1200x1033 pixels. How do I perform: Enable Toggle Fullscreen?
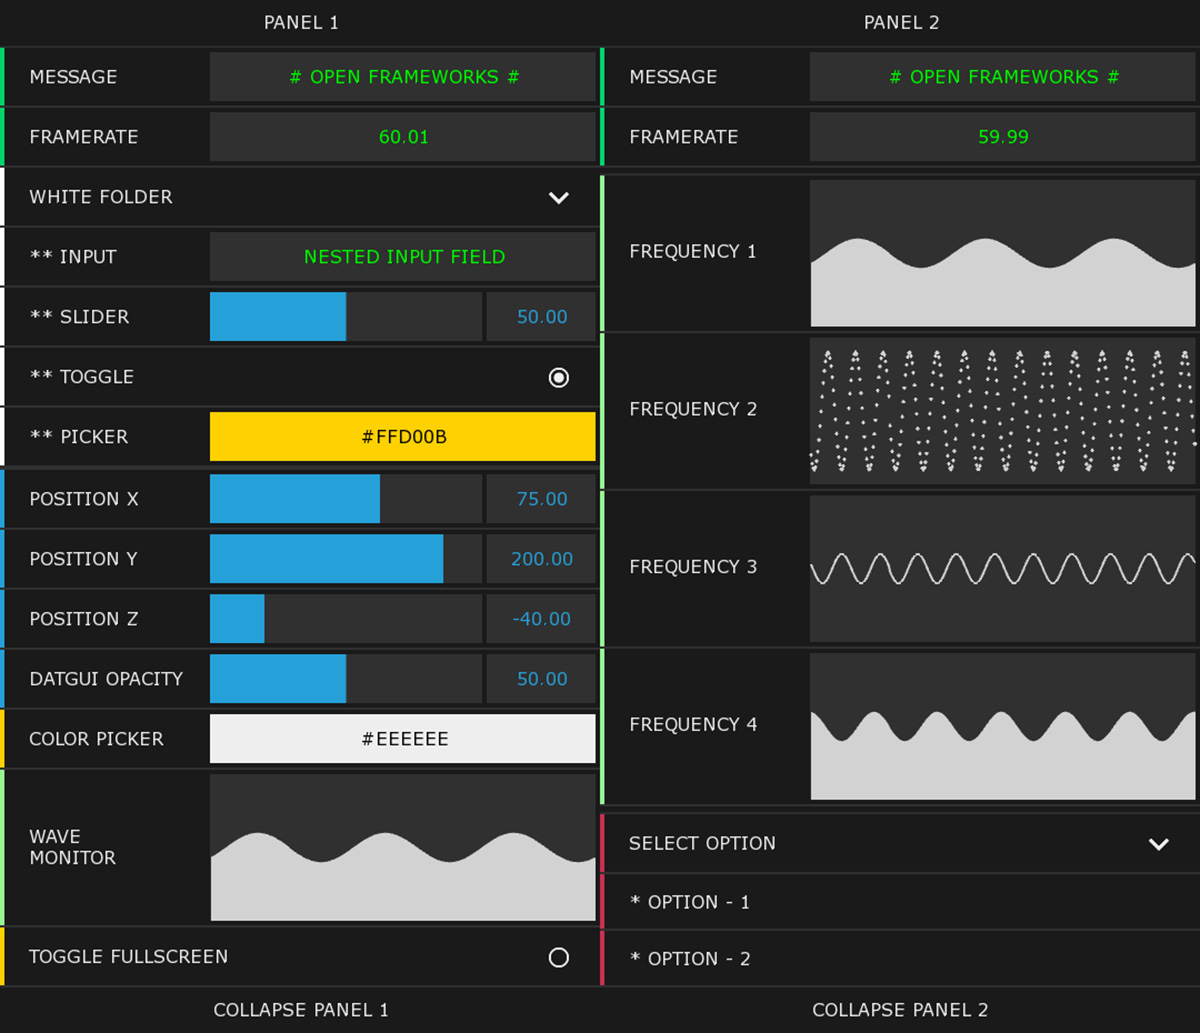click(x=558, y=958)
